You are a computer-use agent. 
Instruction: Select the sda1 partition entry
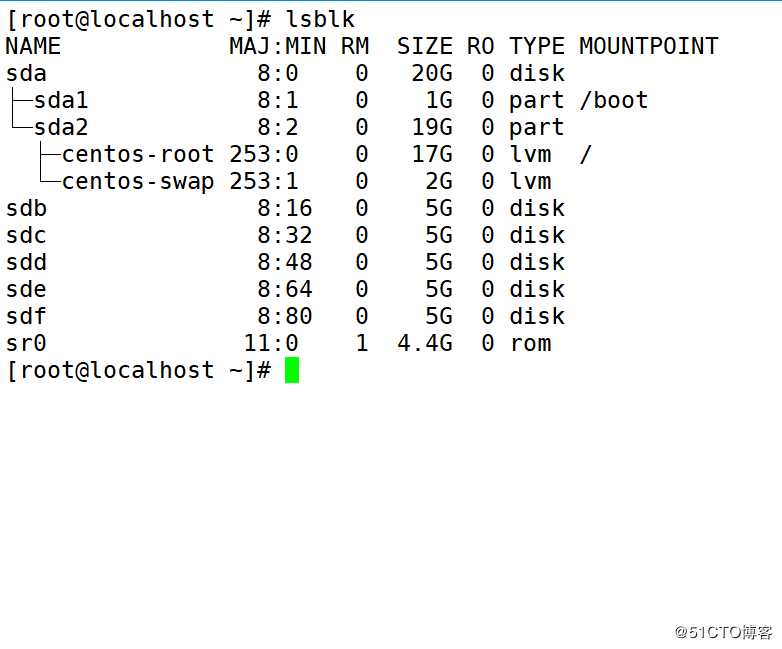[61, 100]
